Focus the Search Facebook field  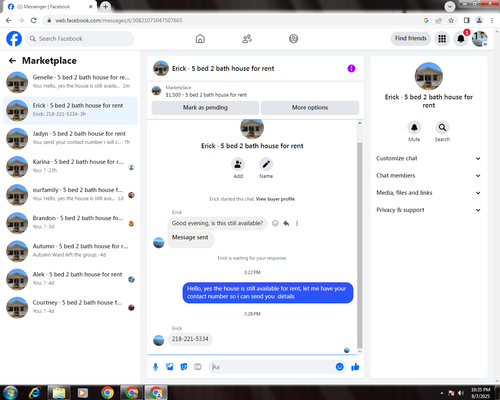80,39
